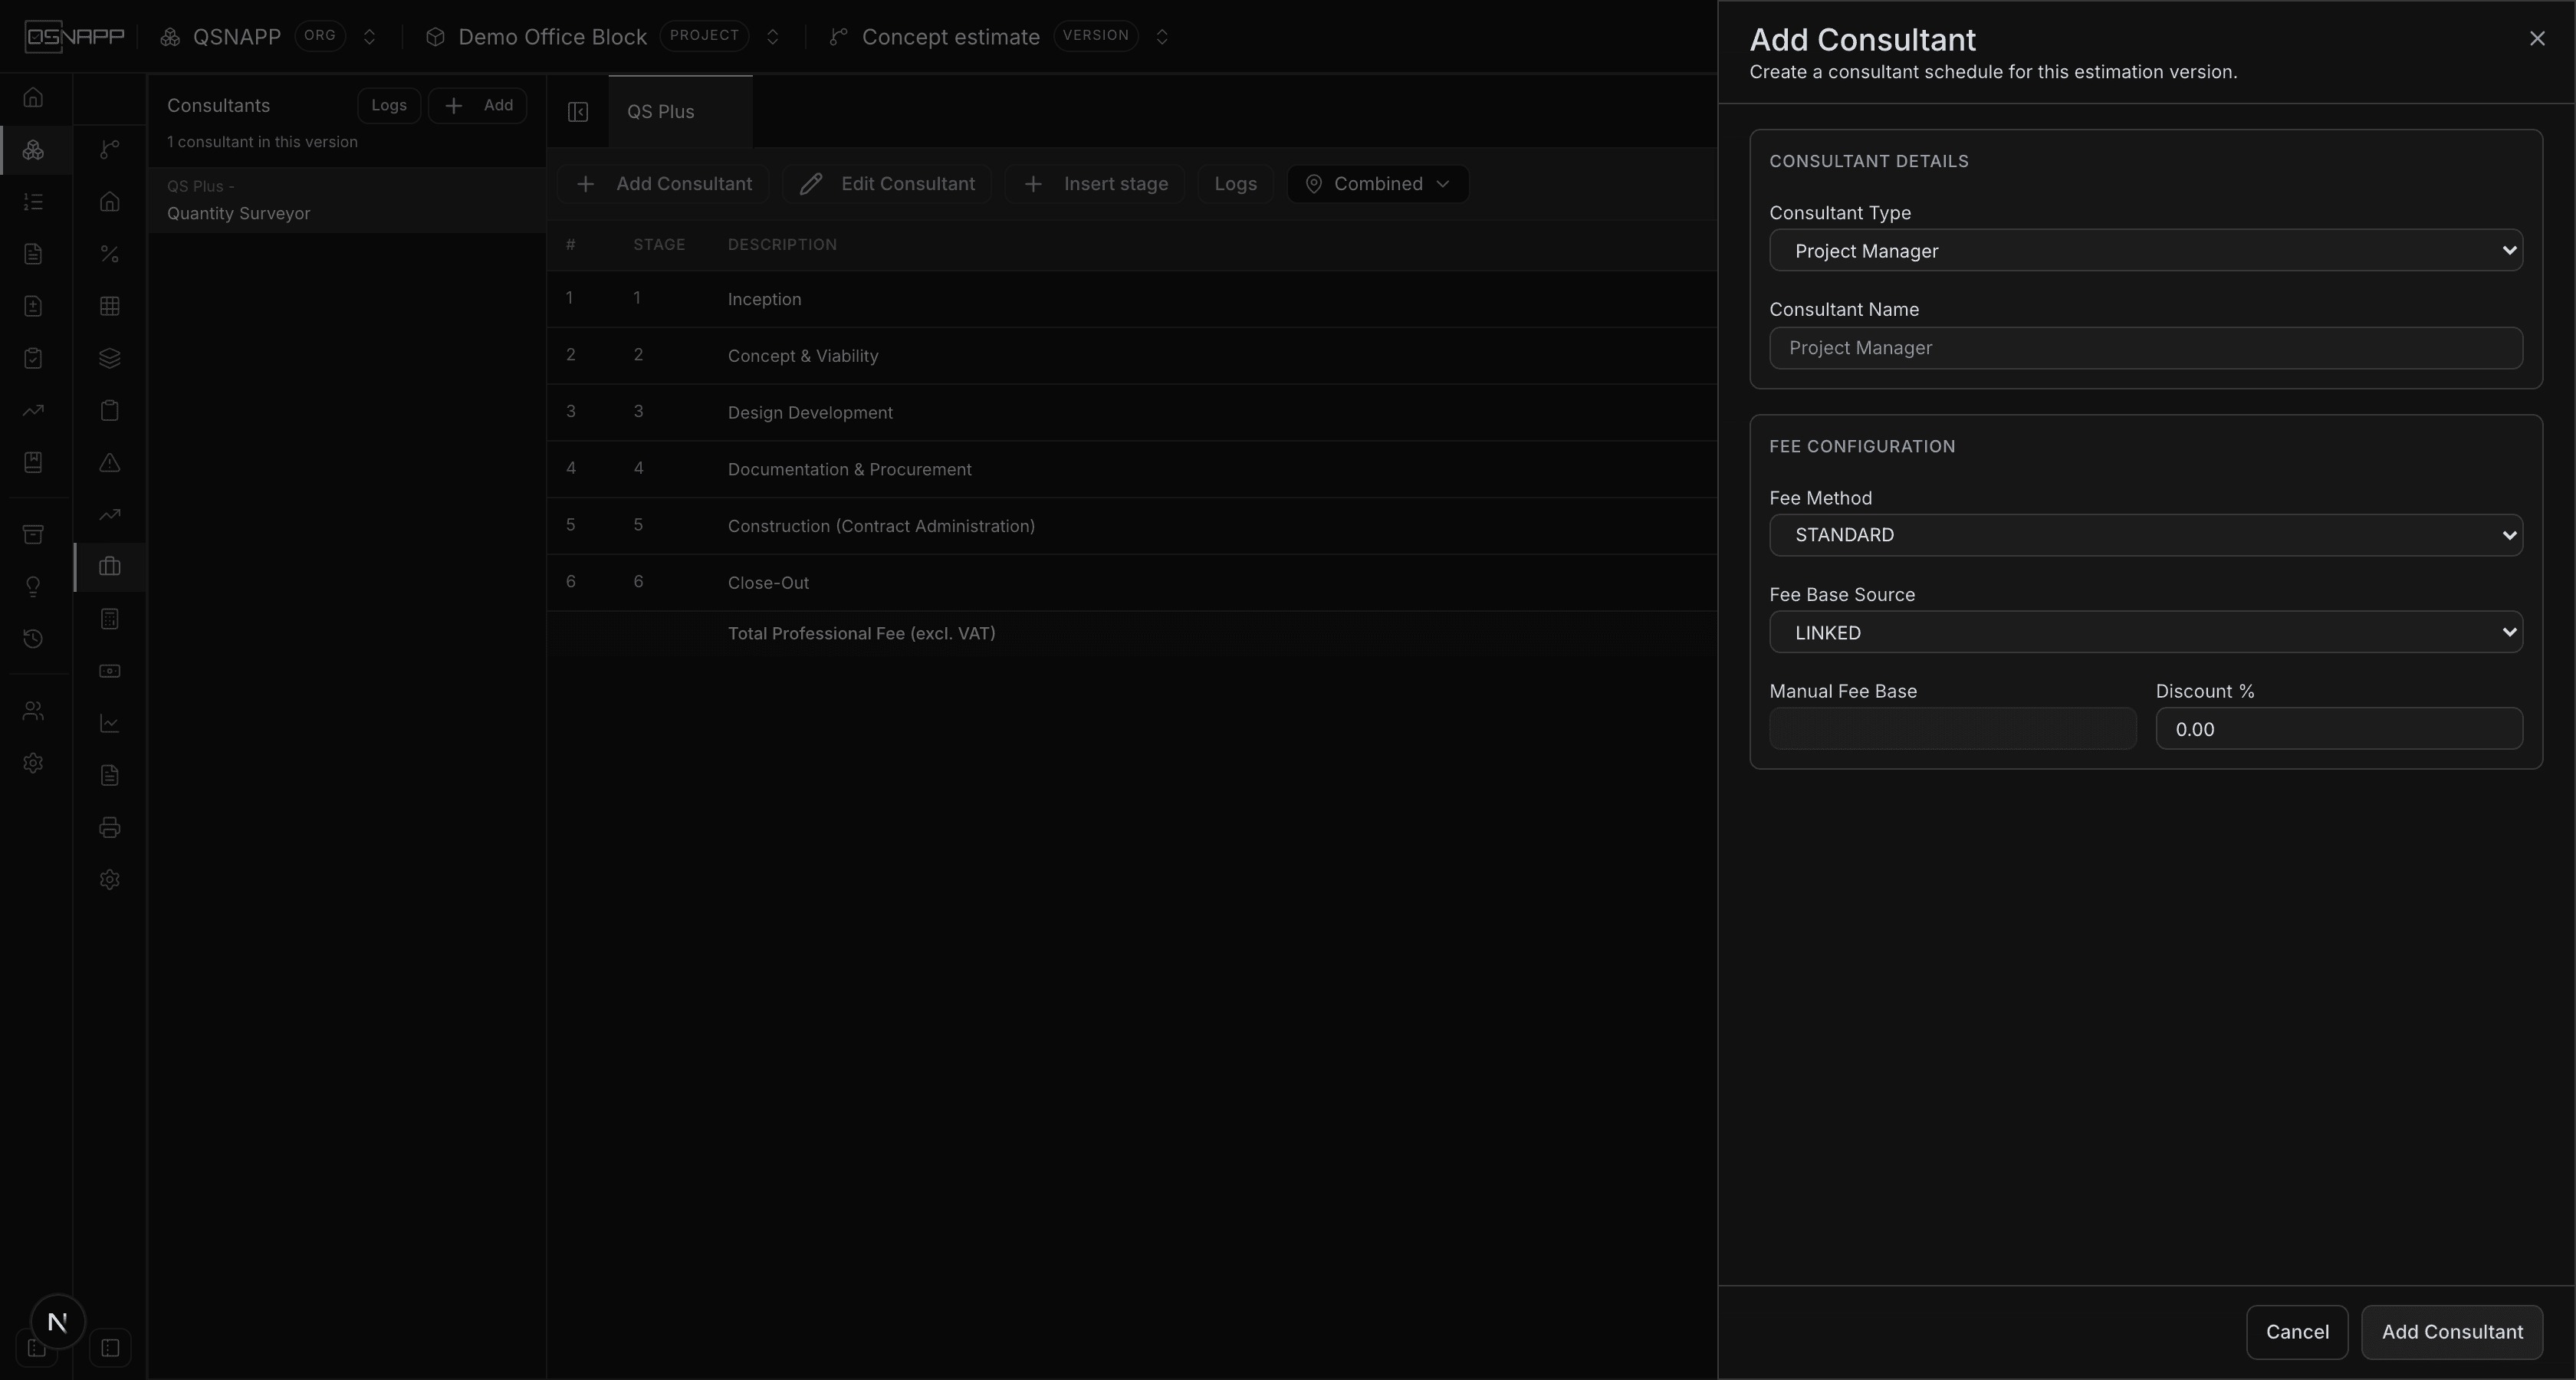2576x1380 pixels.
Task: Open the archive box icon in sidebar
Action: 33,534
